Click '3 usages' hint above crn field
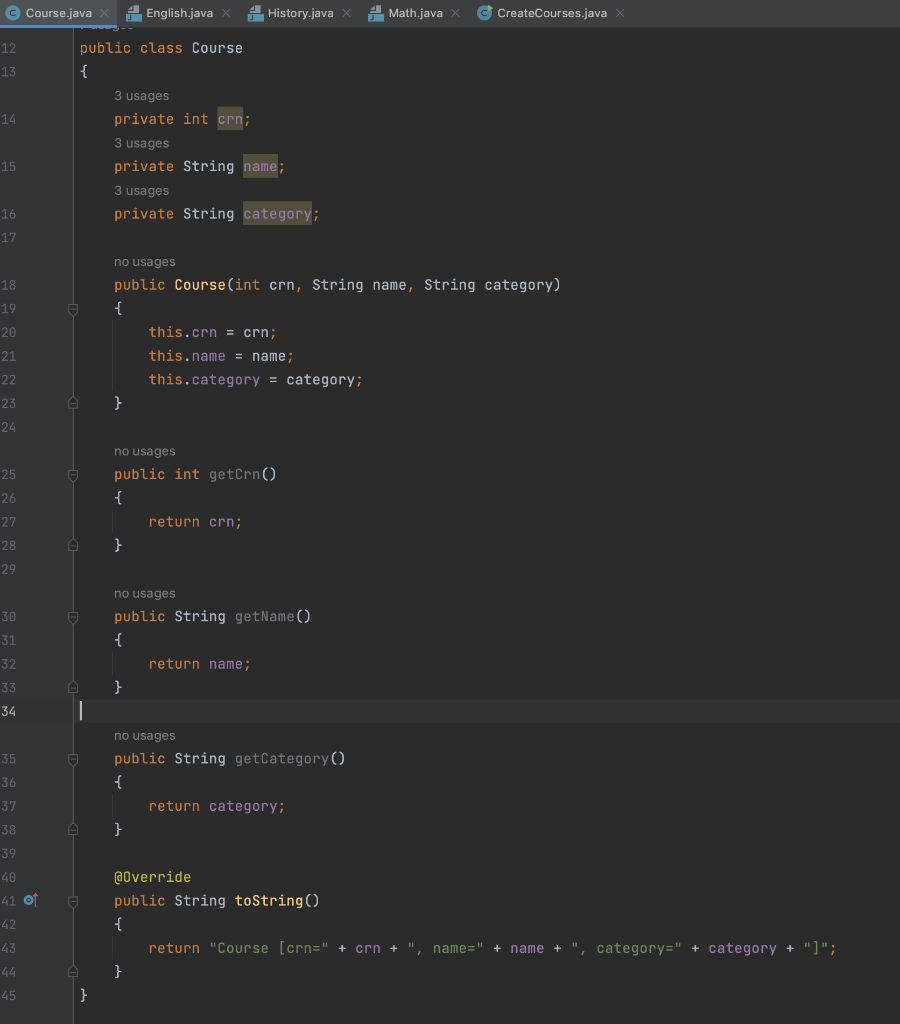The height and width of the screenshot is (1024, 900). coord(141,96)
